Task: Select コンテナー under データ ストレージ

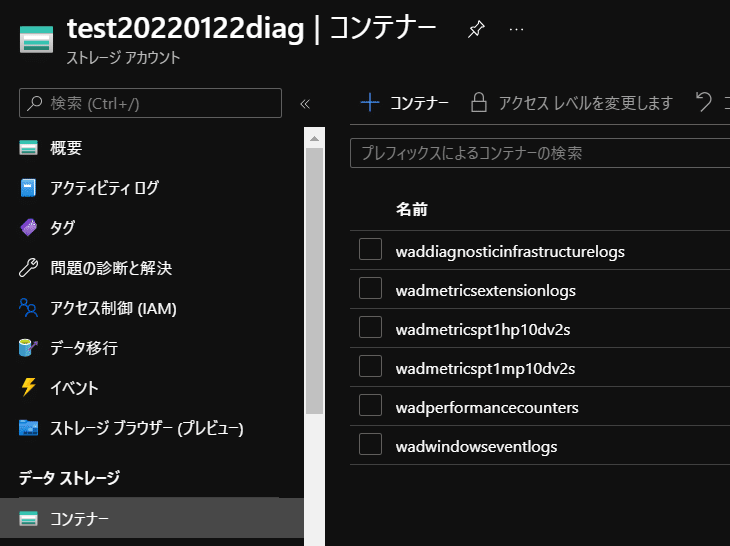Action: [x=152, y=519]
